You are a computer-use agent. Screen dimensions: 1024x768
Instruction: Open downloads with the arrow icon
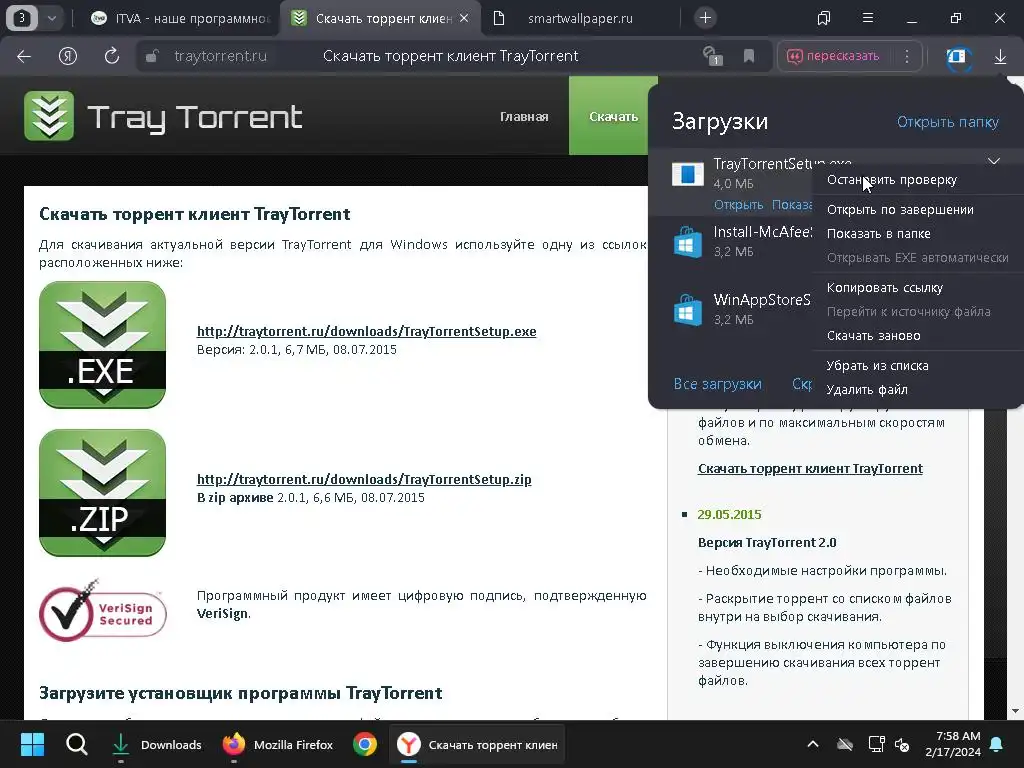pos(1000,57)
